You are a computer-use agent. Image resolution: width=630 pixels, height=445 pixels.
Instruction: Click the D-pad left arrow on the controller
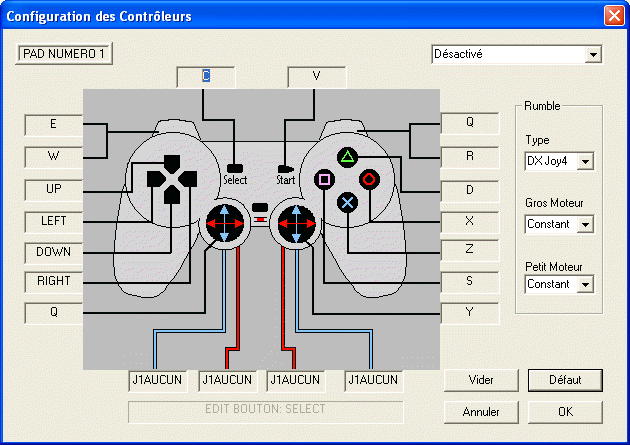[x=155, y=179]
